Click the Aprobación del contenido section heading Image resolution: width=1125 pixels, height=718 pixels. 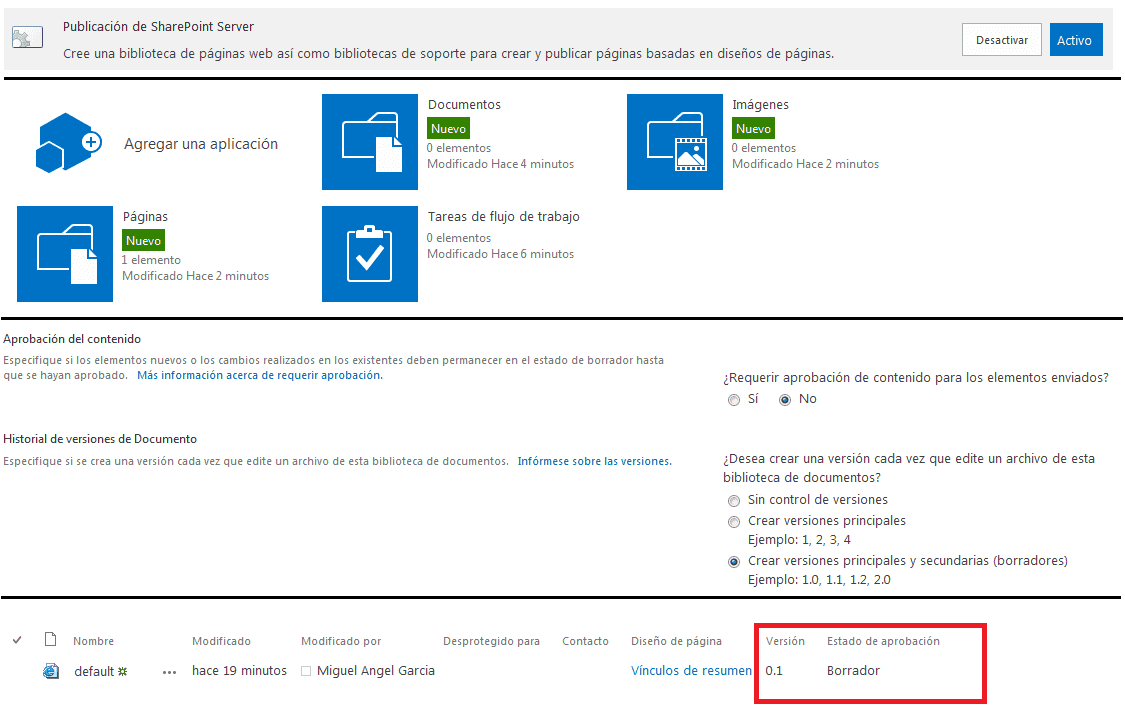72,339
